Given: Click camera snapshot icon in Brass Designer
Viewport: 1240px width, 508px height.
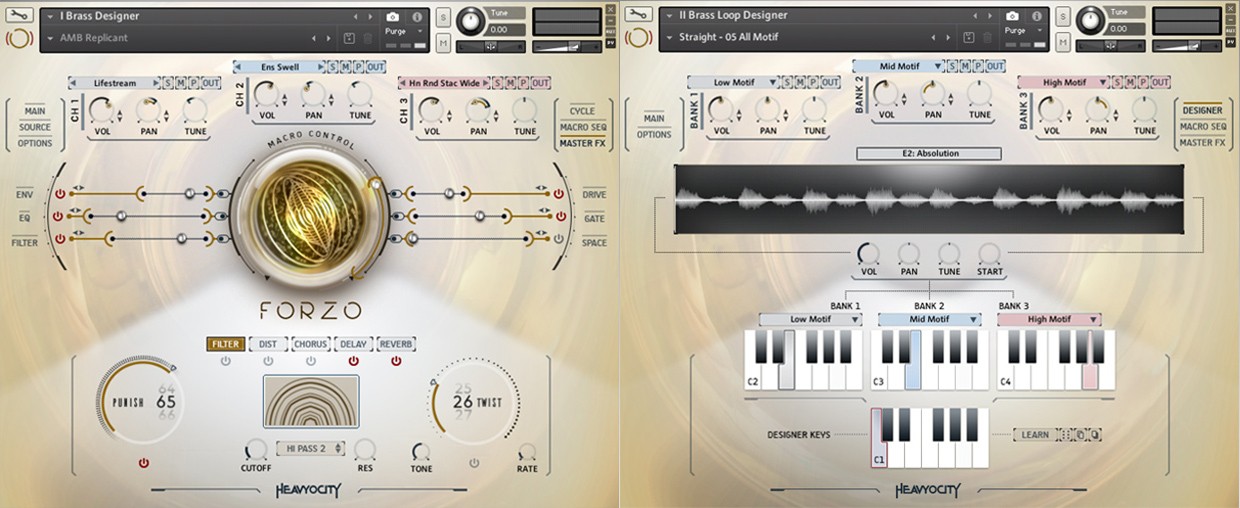Looking at the screenshot, I should 393,17.
